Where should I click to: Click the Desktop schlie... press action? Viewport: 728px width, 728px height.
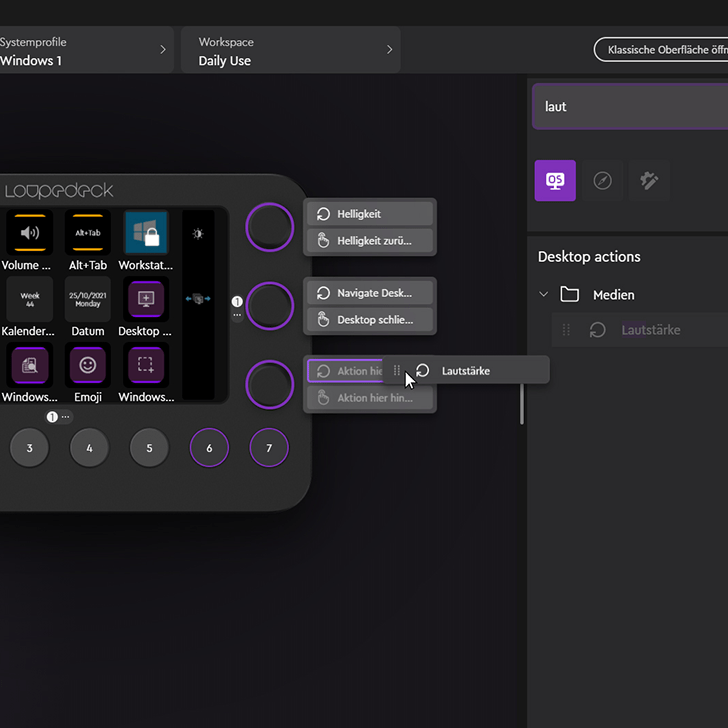point(370,319)
